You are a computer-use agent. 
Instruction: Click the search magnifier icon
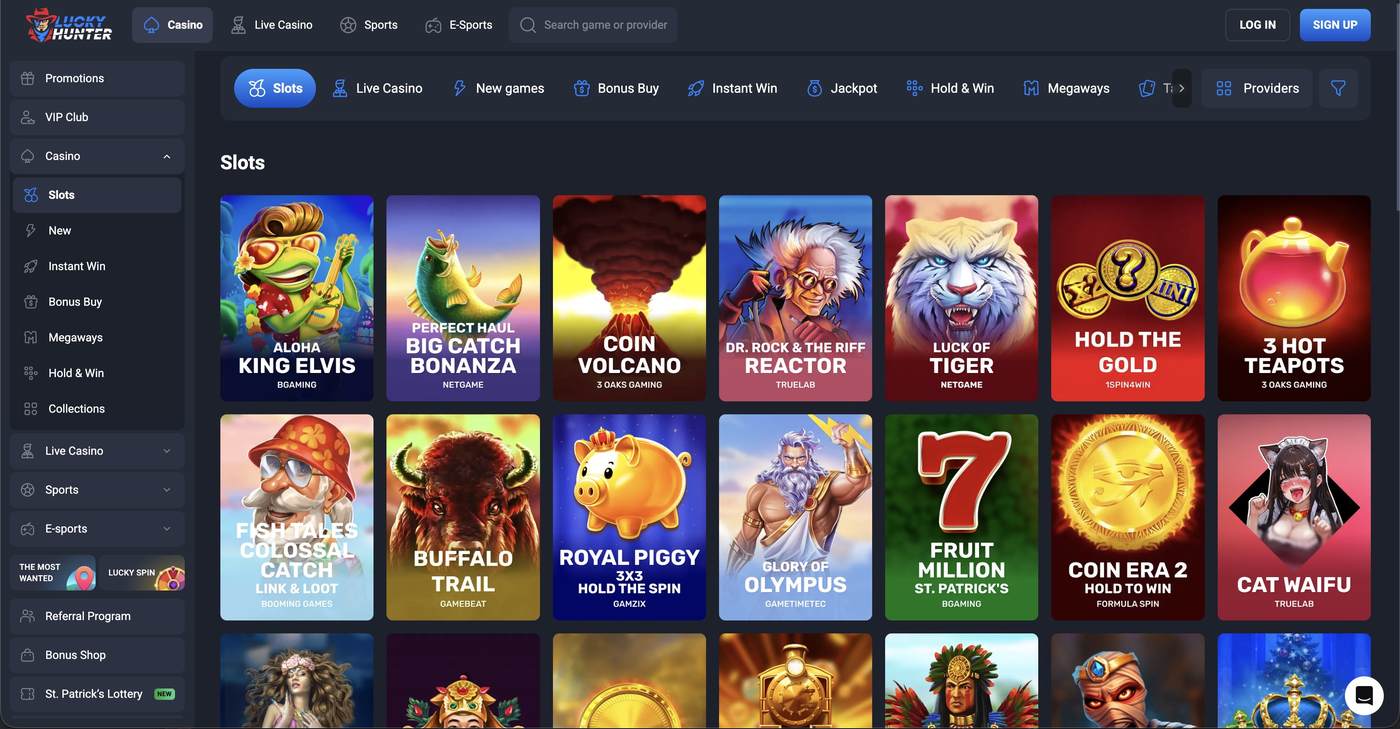tap(528, 25)
